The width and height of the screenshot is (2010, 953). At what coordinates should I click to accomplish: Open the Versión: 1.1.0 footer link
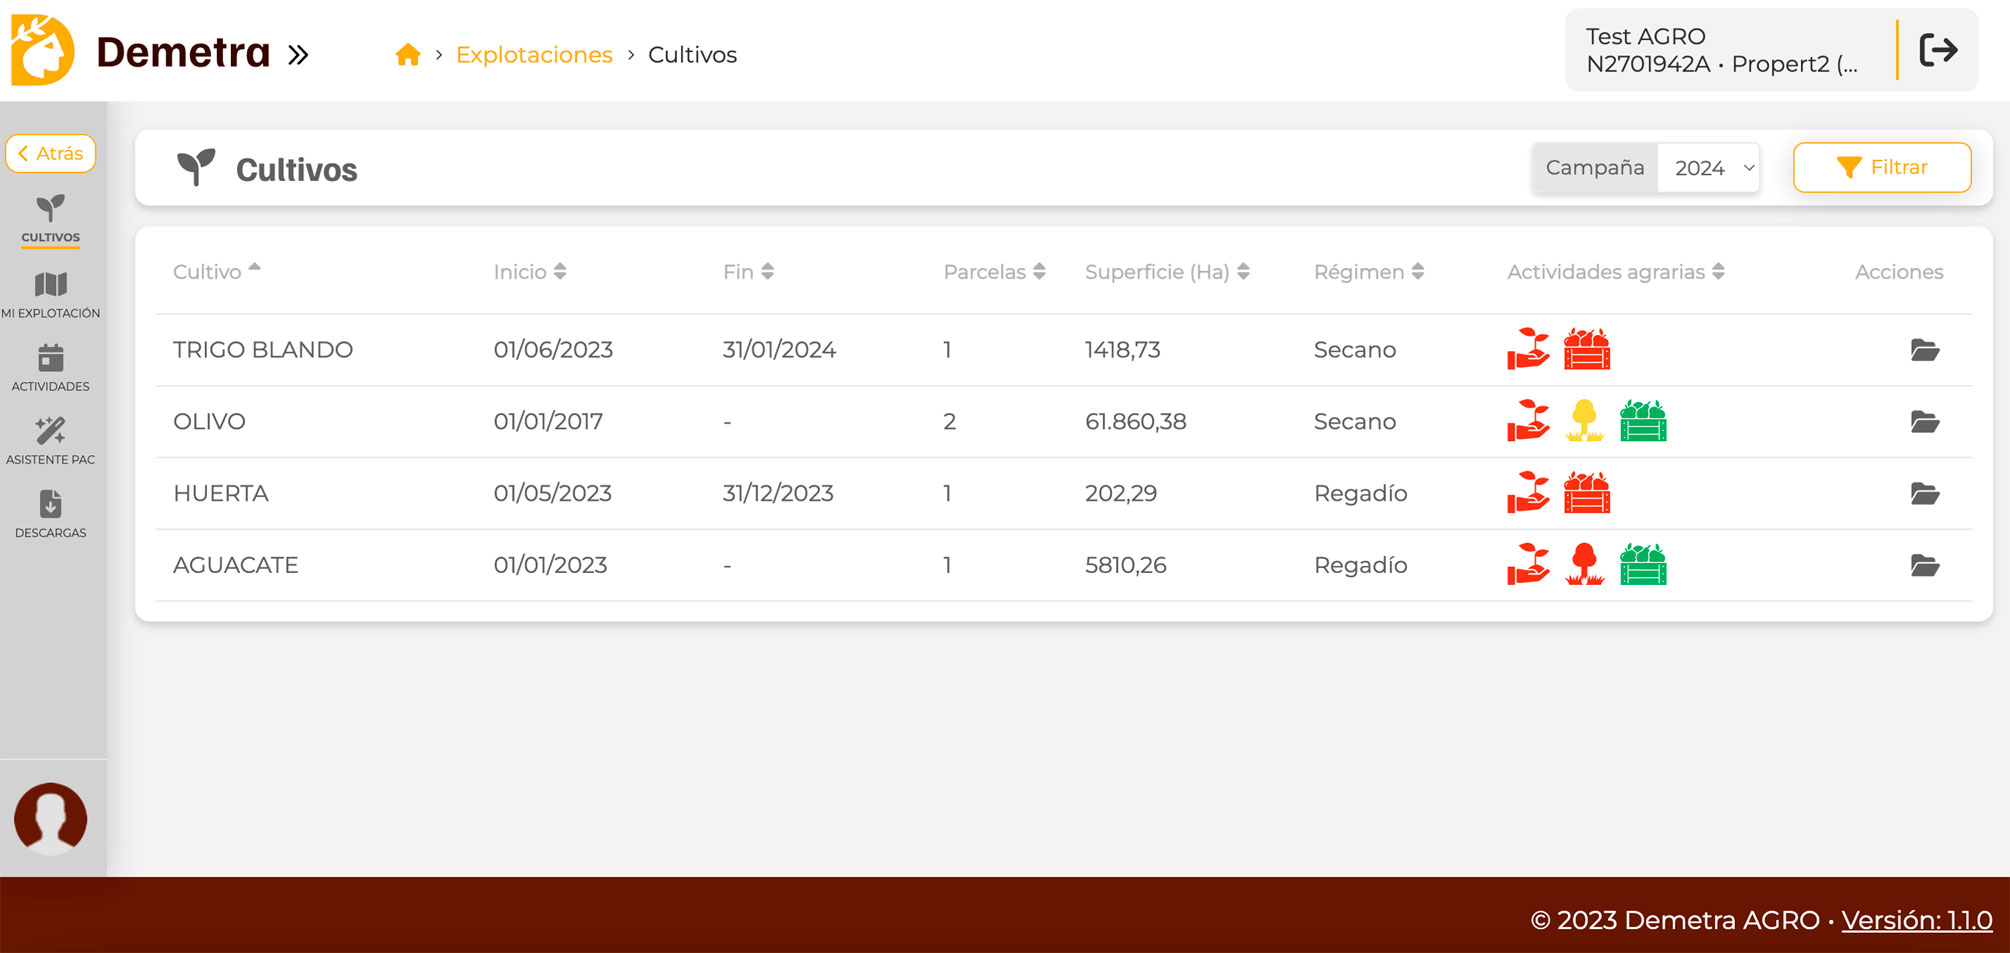1916,920
